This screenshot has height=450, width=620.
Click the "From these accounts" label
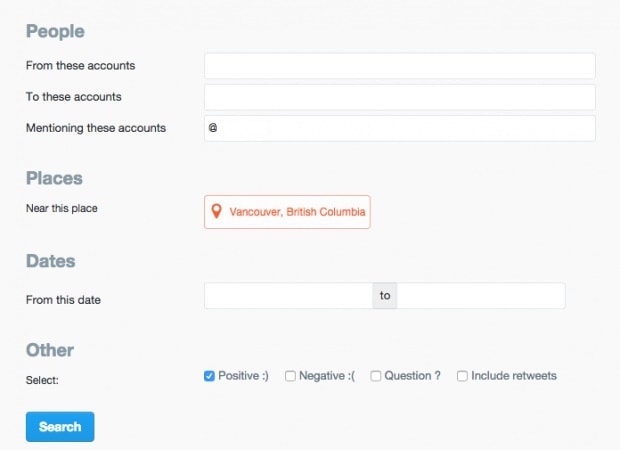point(81,65)
